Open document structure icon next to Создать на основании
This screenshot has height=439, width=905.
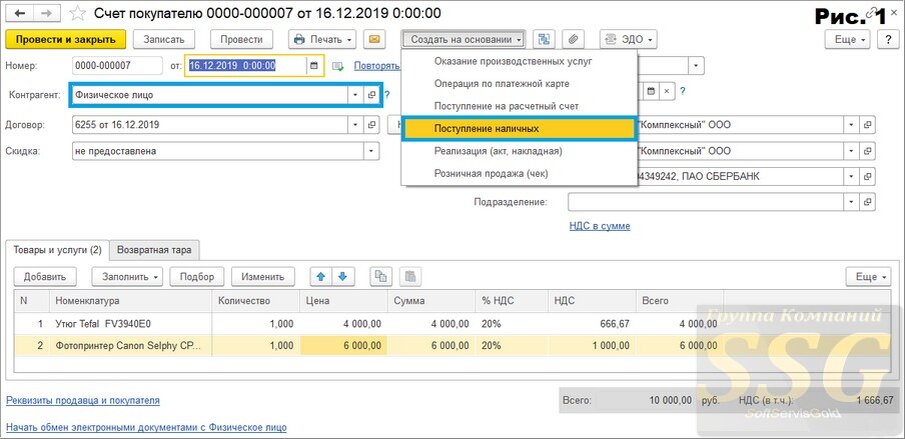click(x=544, y=39)
